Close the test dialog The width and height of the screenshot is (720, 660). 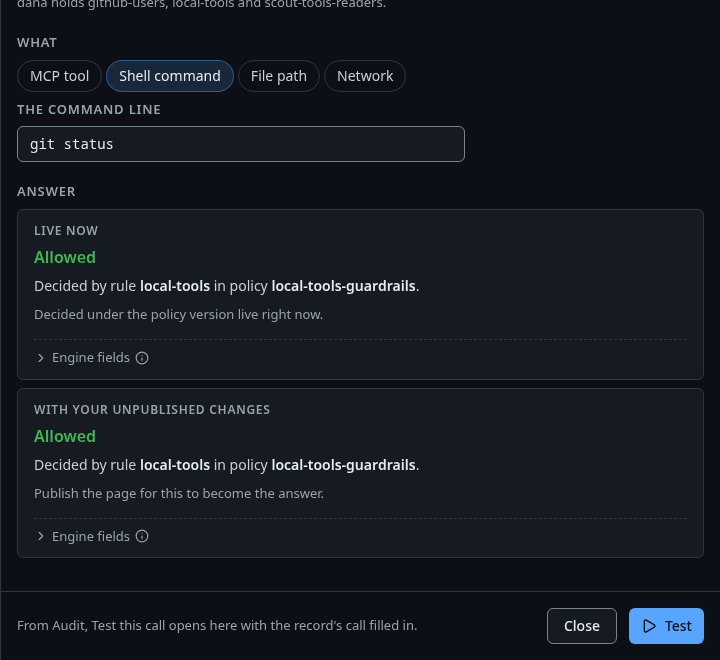[x=582, y=626]
